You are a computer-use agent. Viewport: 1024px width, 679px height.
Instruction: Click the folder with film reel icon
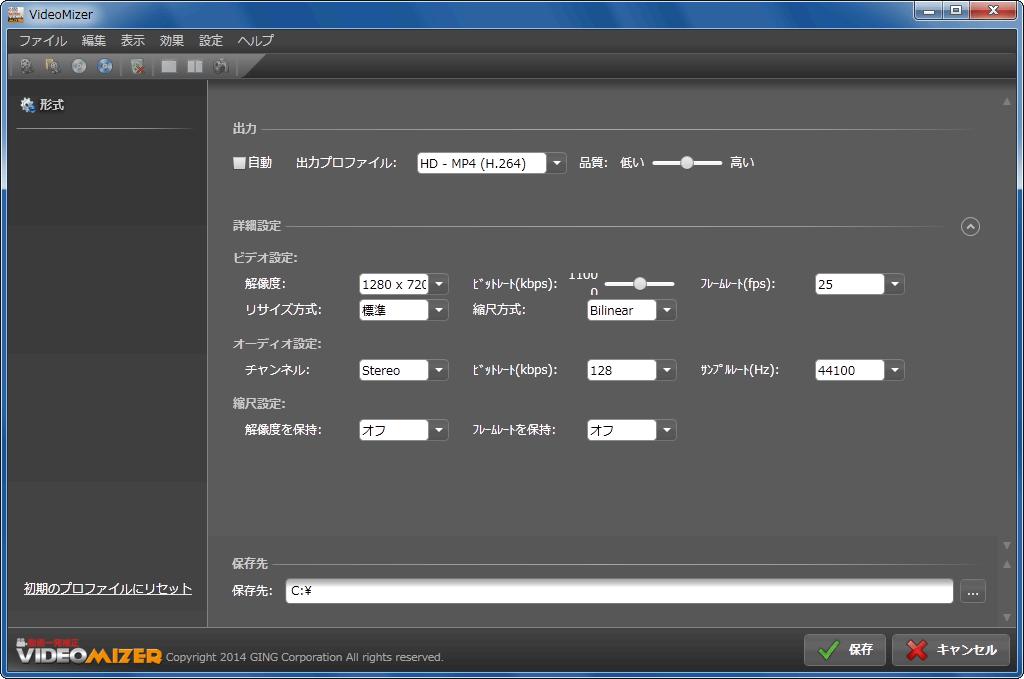[52, 66]
